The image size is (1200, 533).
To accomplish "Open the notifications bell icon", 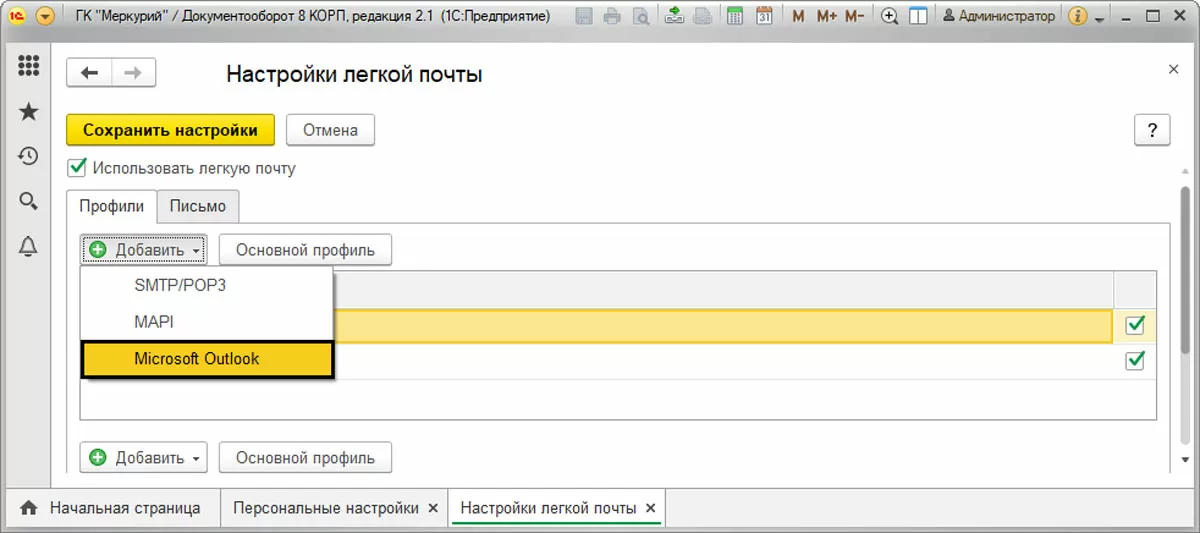I will (x=28, y=246).
